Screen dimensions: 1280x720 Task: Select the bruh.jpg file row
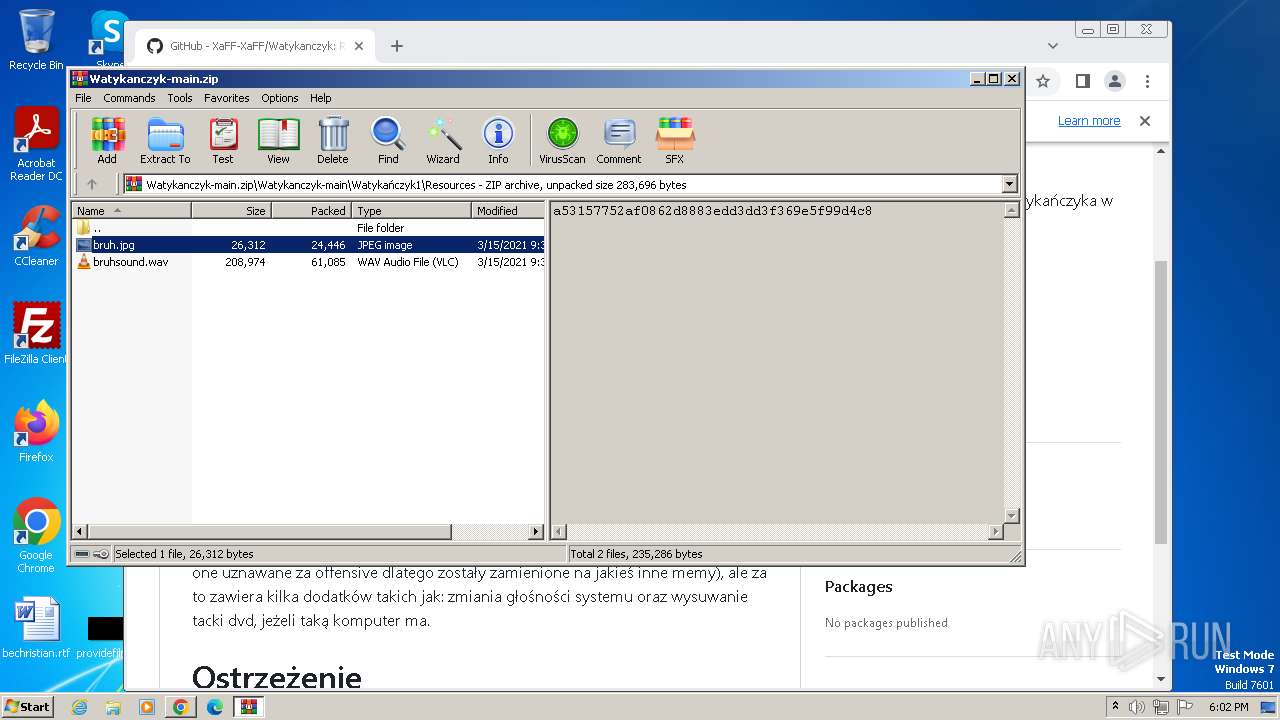point(309,245)
